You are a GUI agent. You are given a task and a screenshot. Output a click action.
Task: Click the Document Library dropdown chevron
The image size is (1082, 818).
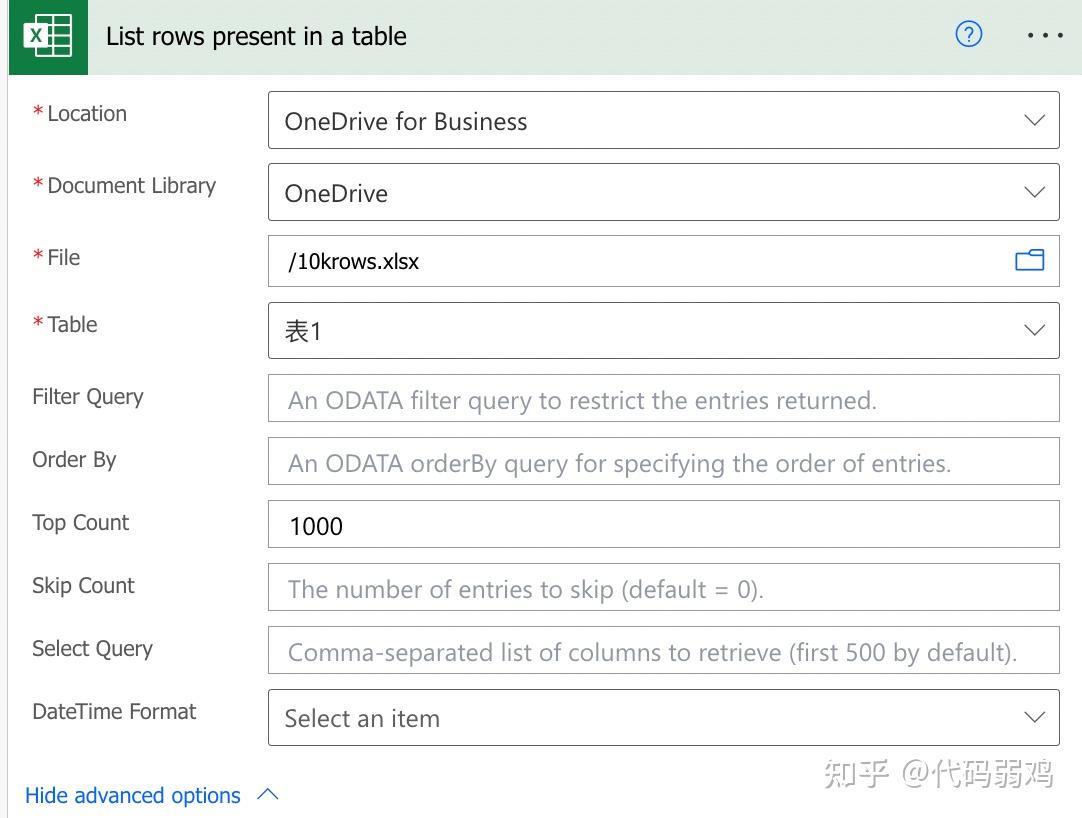coord(1035,192)
